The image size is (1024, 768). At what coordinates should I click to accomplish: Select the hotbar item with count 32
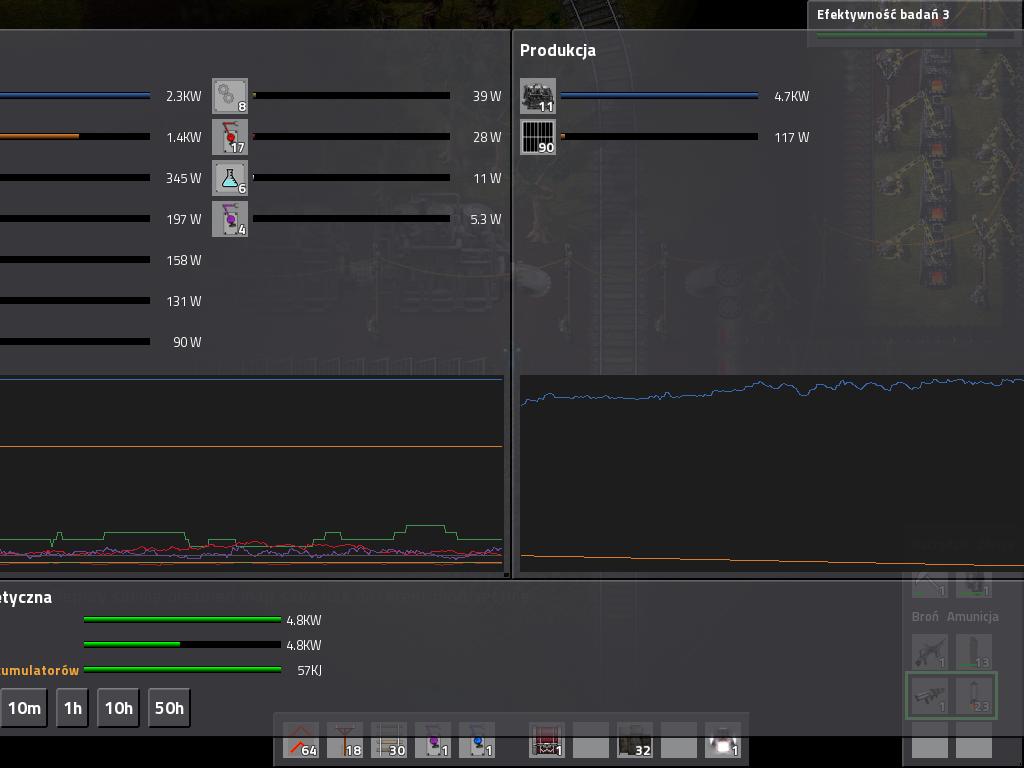coord(635,740)
